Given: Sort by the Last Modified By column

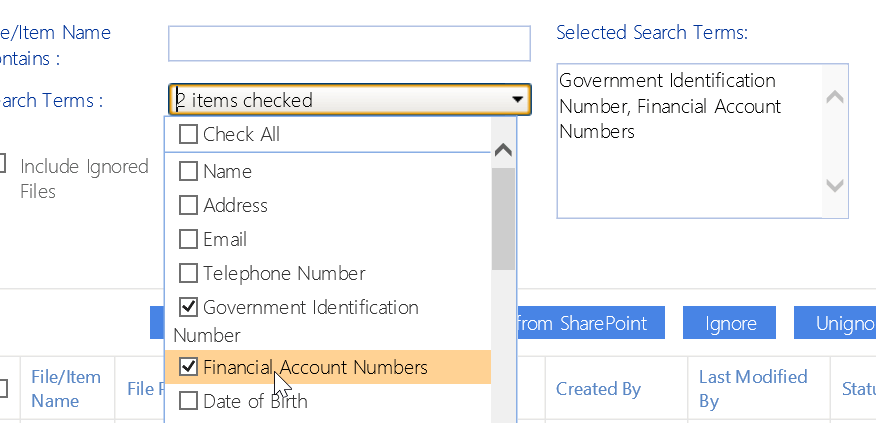Looking at the screenshot, I should tap(753, 389).
